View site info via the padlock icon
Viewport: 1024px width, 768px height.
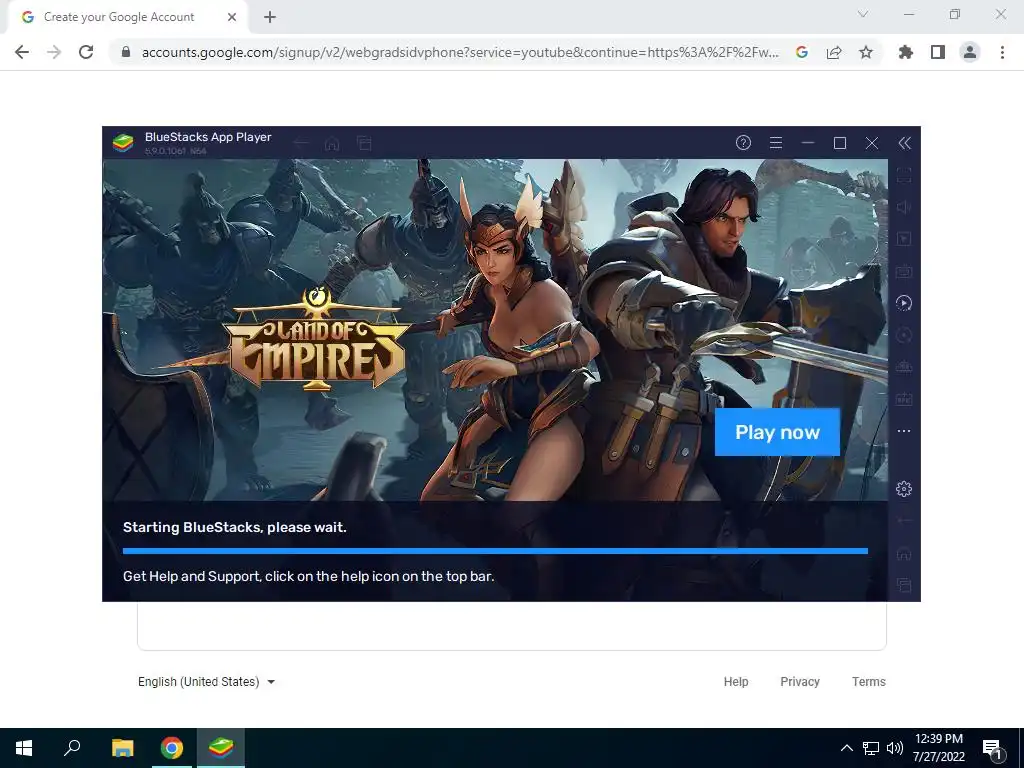(126, 52)
